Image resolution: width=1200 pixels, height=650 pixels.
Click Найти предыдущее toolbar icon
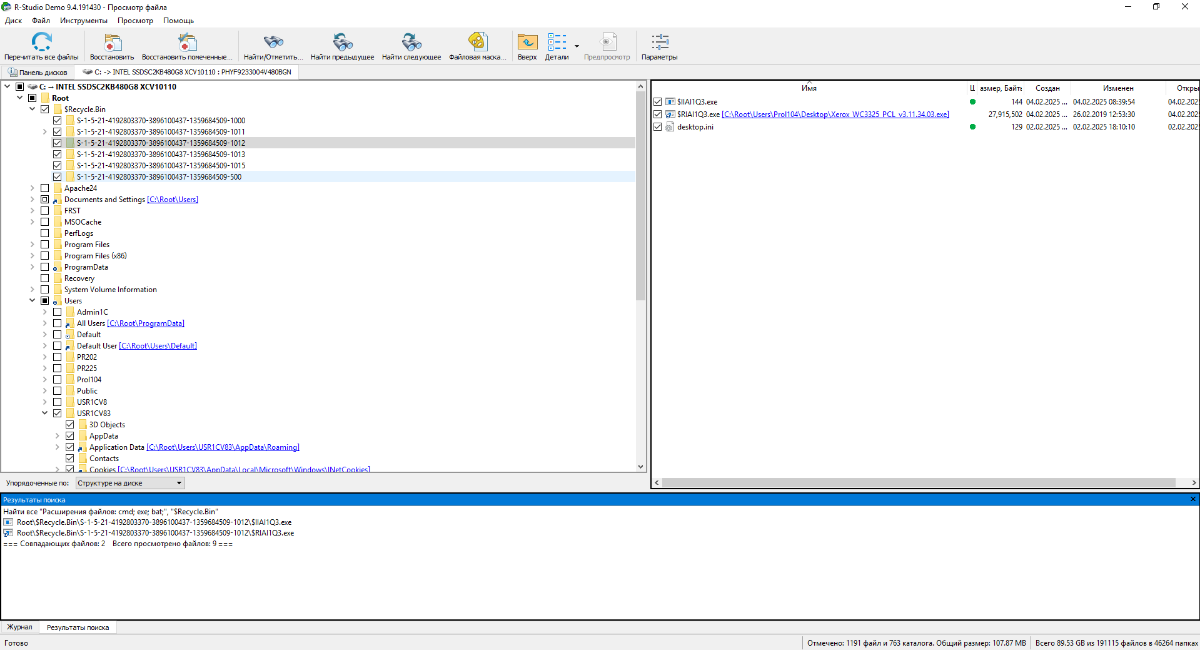342,42
